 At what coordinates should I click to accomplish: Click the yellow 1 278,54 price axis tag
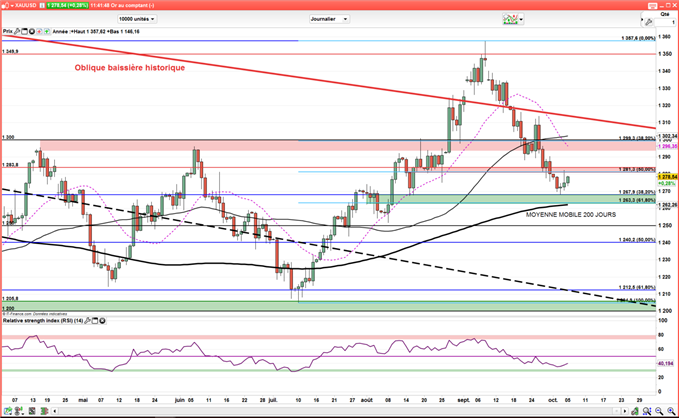667,177
